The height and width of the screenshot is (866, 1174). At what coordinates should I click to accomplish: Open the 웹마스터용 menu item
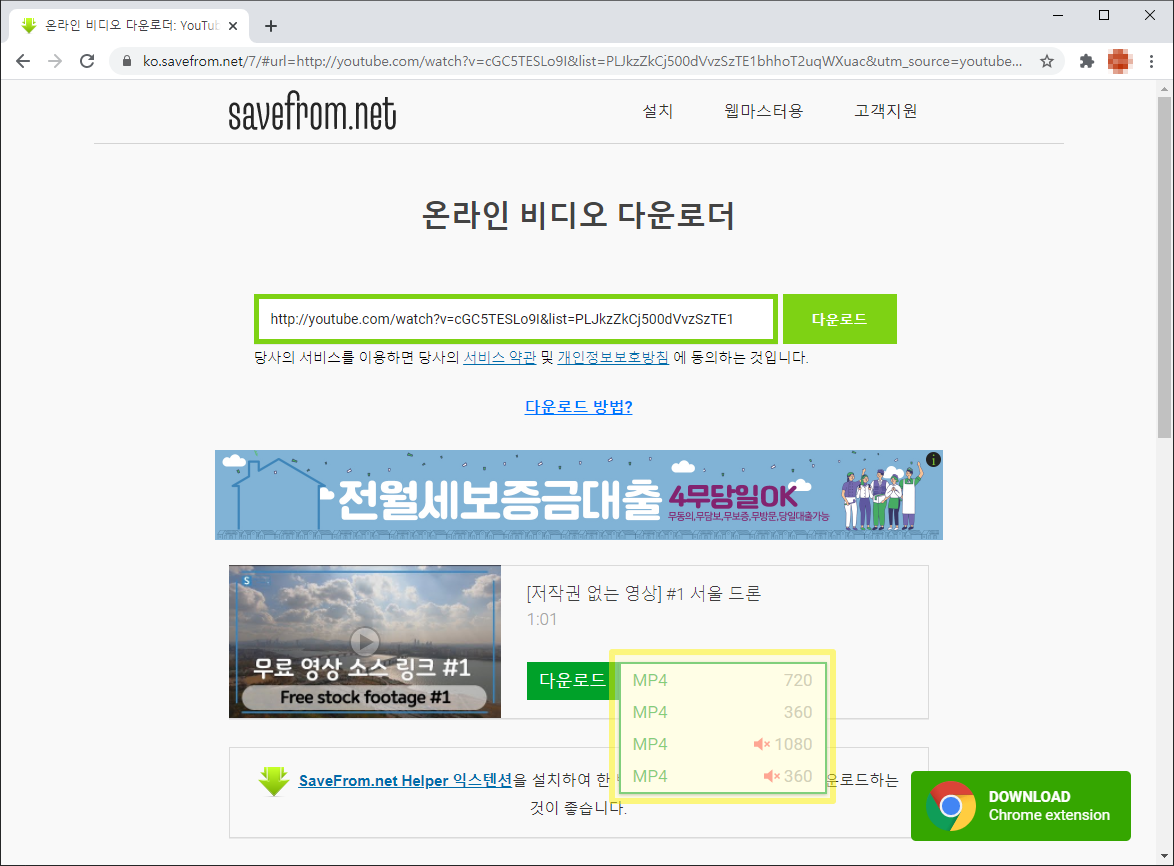pos(763,111)
